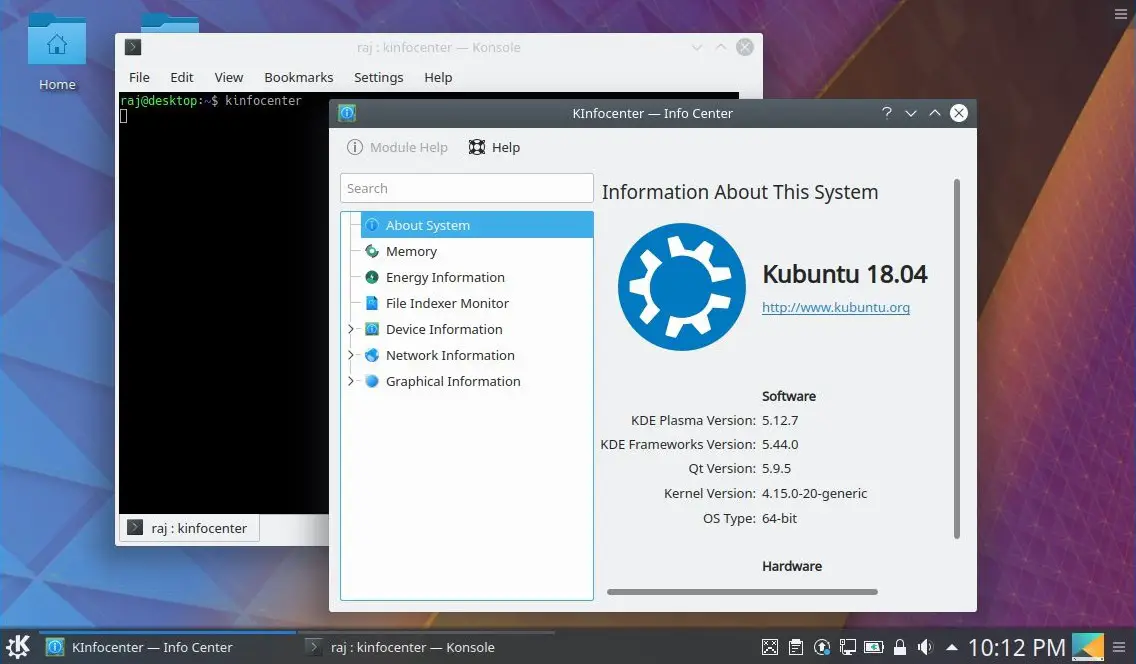Click the Network Information globe icon
The height and width of the screenshot is (664, 1136).
pyautogui.click(x=372, y=356)
